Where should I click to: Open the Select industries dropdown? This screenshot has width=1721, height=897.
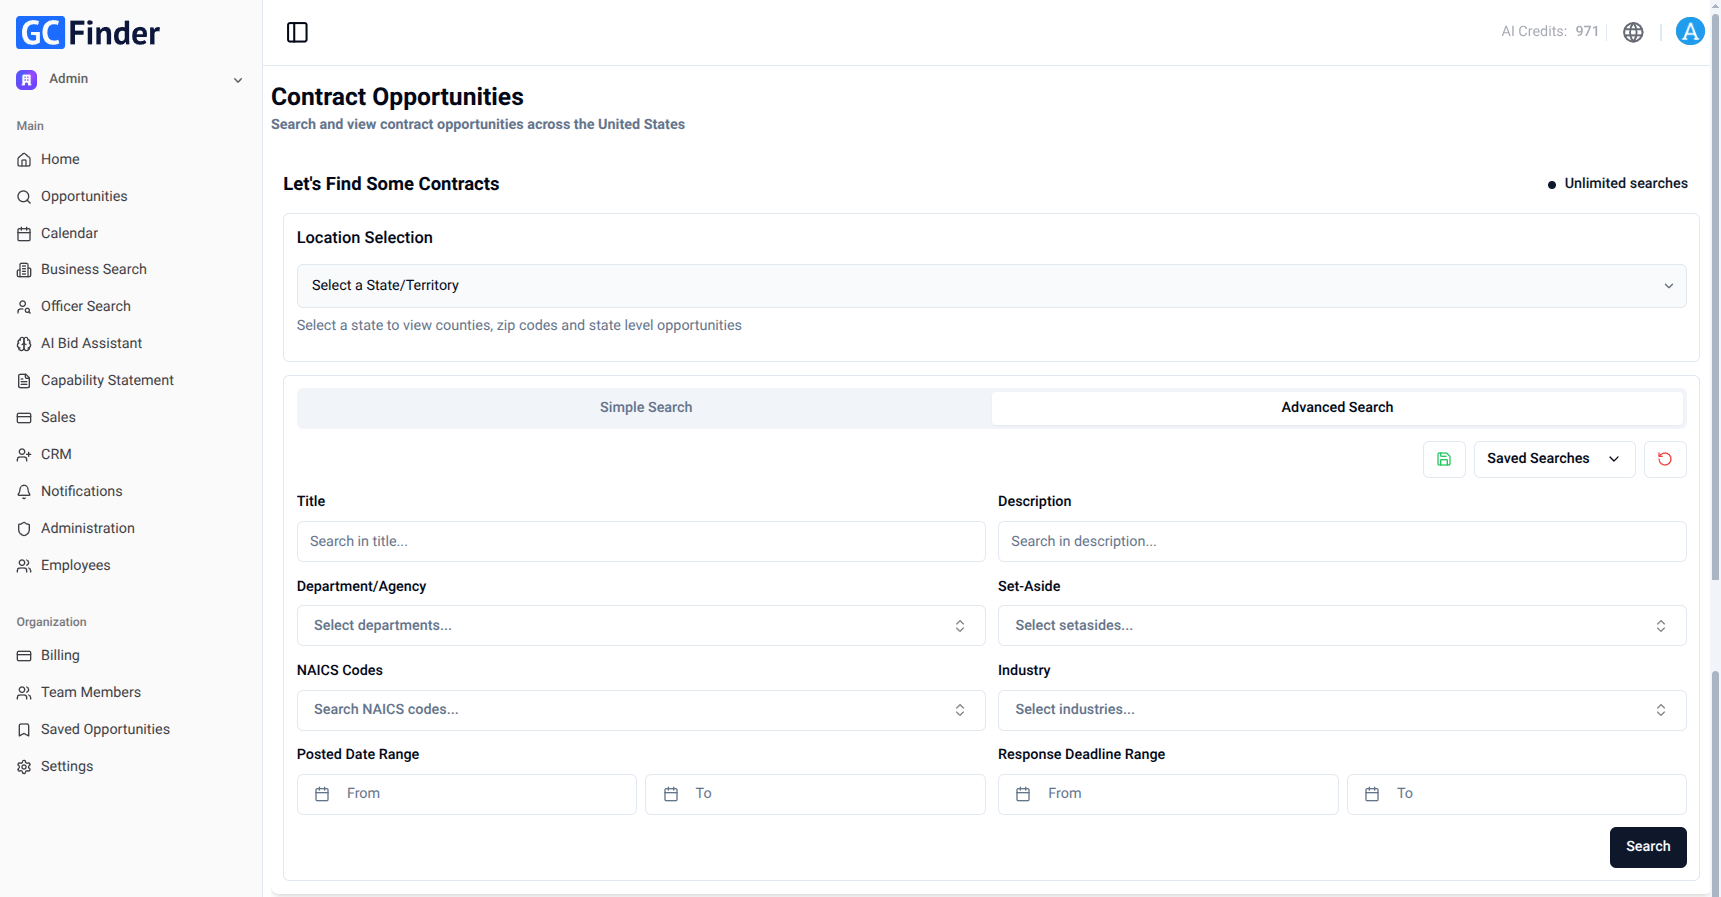coord(1342,710)
